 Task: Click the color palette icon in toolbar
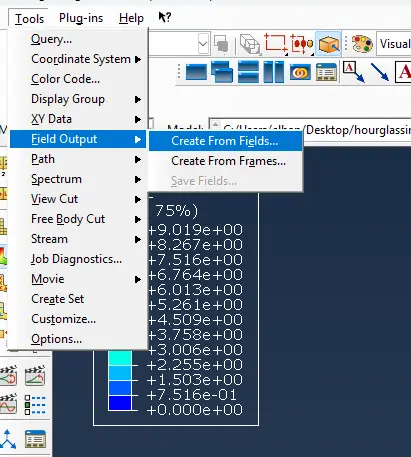point(362,44)
